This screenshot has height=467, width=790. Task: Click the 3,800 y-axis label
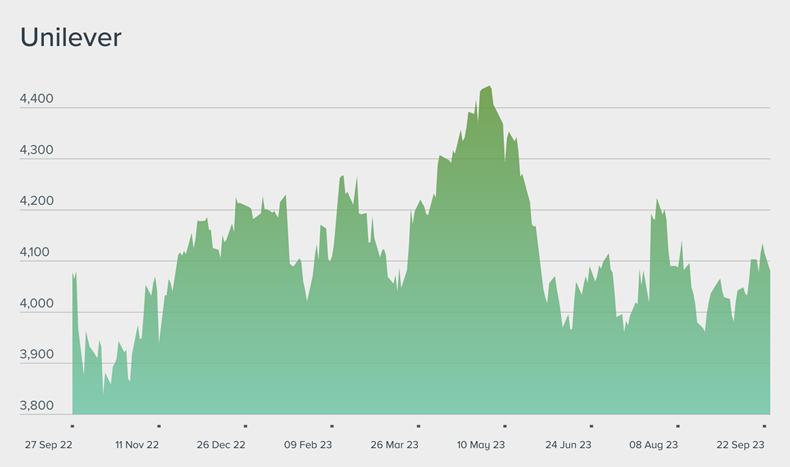tap(37, 406)
